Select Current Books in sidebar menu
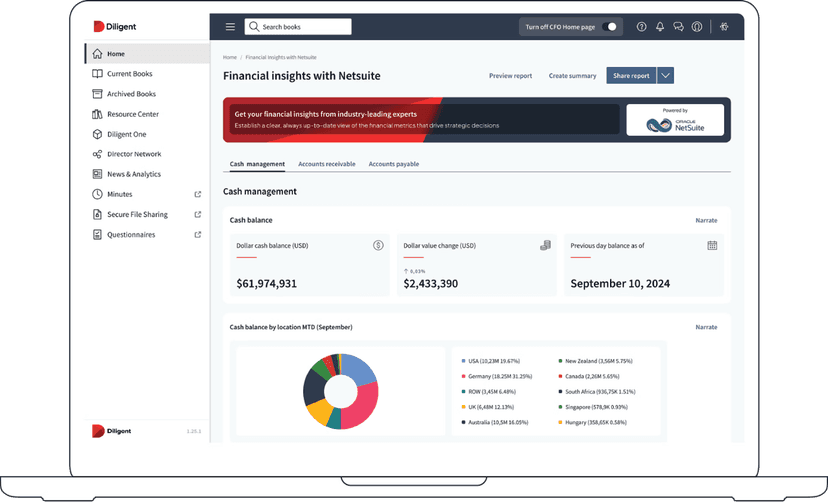 [147, 74]
